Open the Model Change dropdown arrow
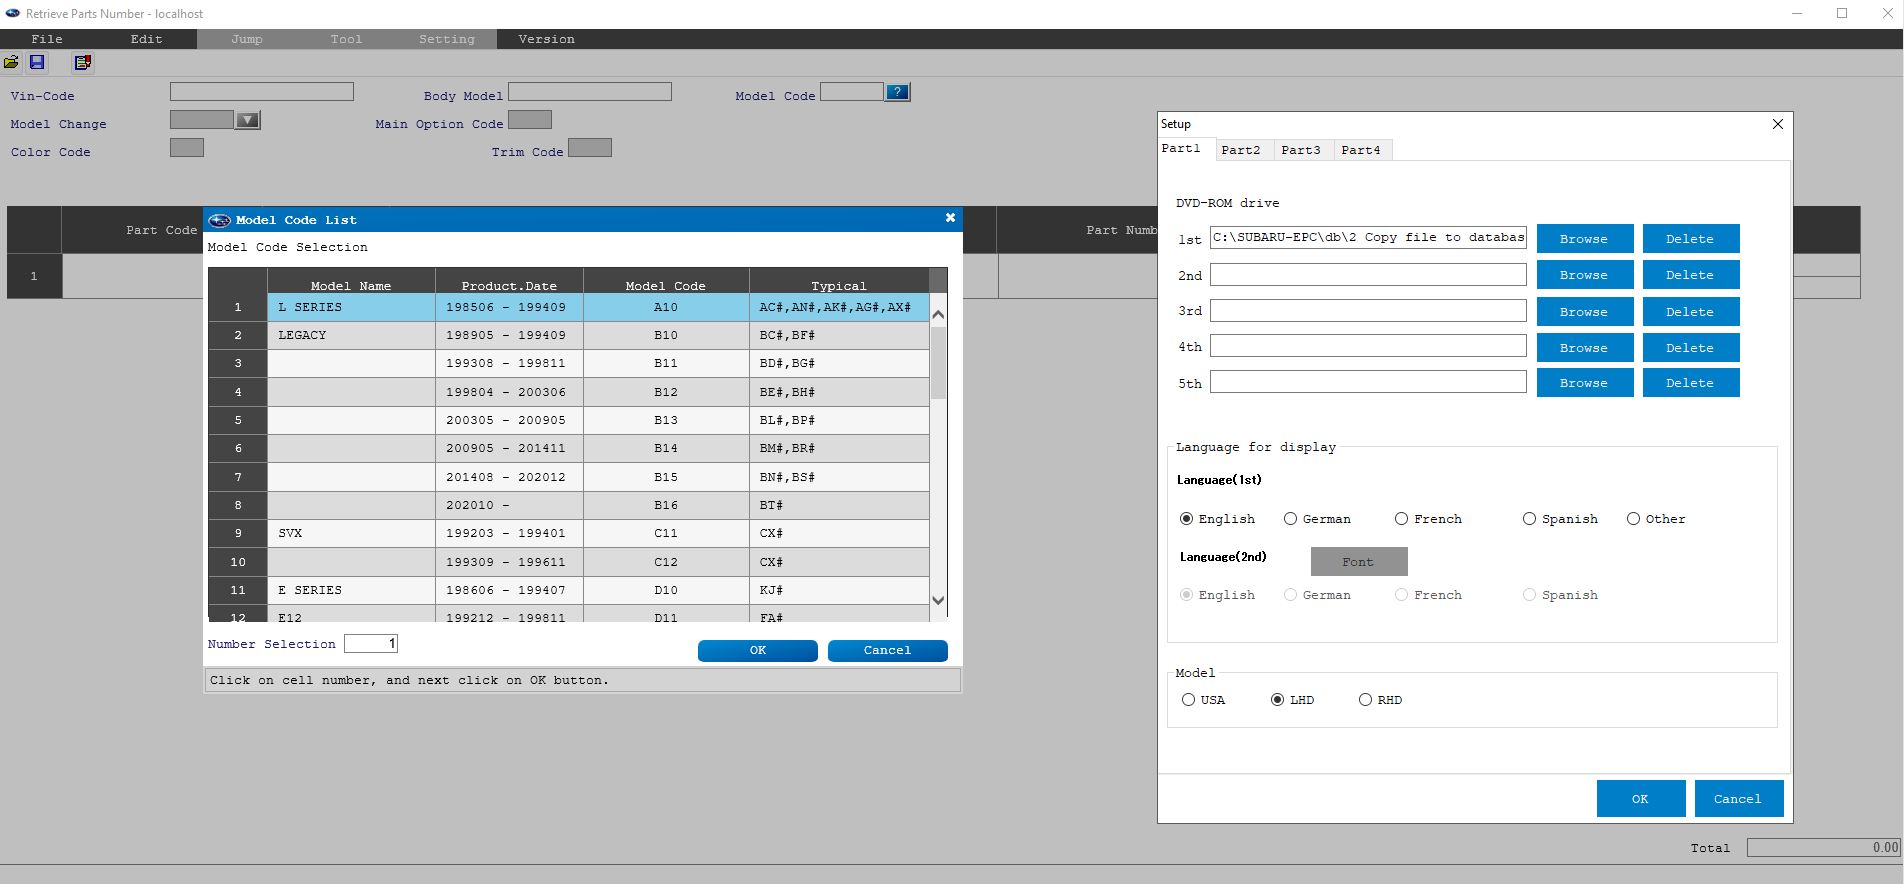1904x884 pixels. (x=248, y=121)
